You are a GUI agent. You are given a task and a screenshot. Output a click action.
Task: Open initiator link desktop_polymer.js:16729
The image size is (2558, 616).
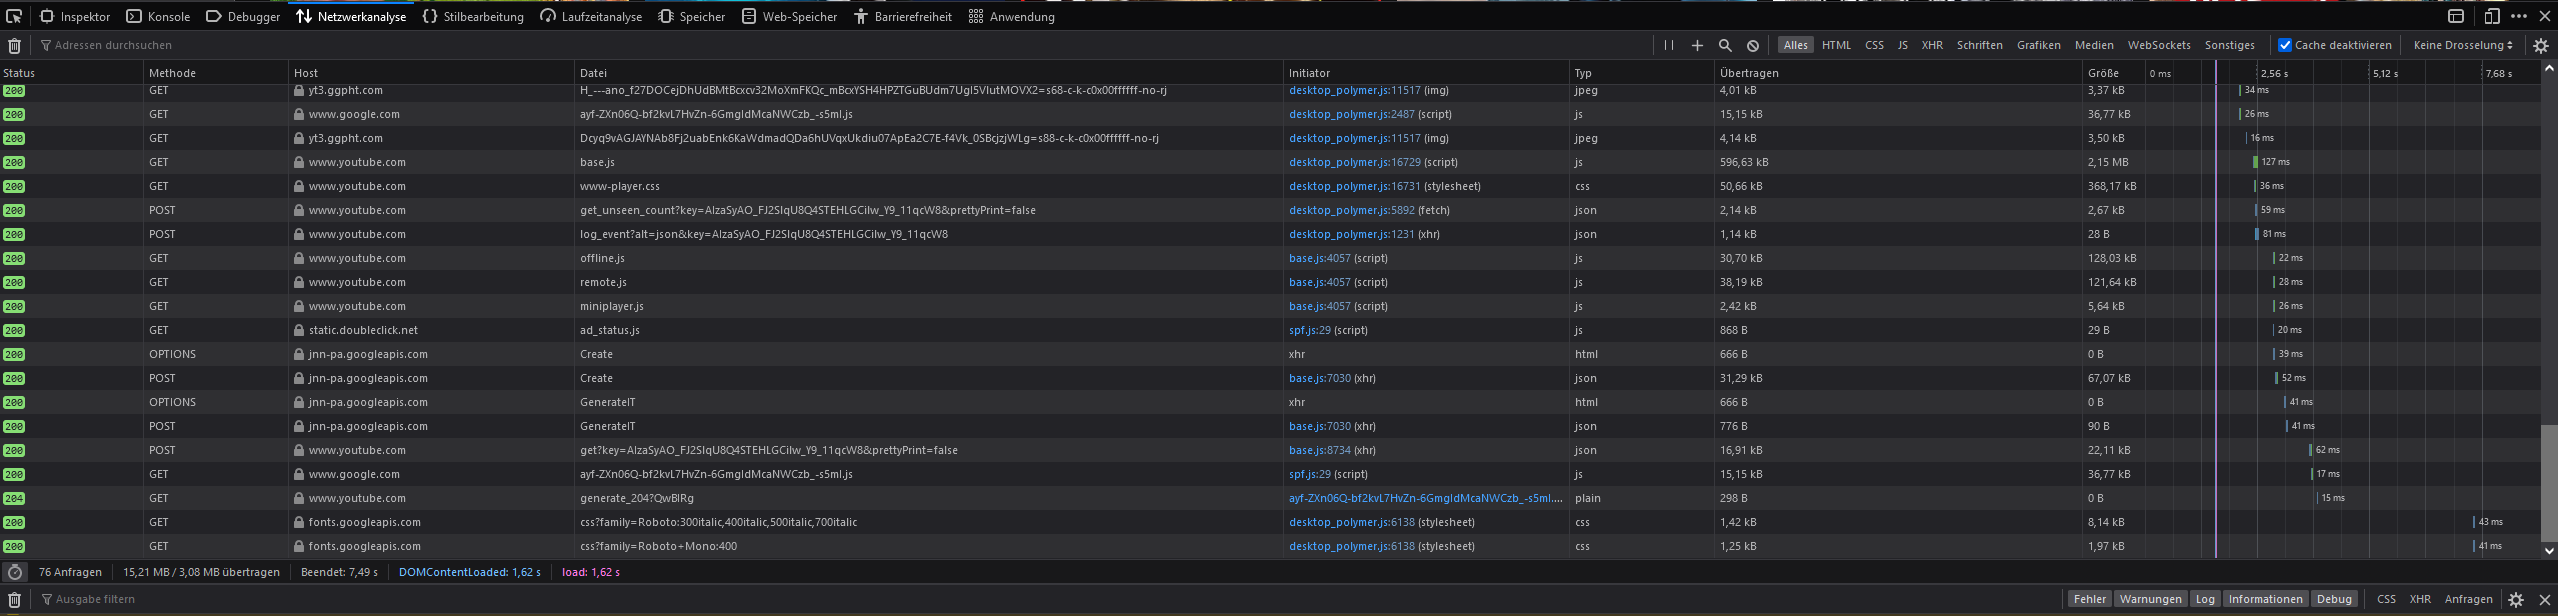point(1354,162)
